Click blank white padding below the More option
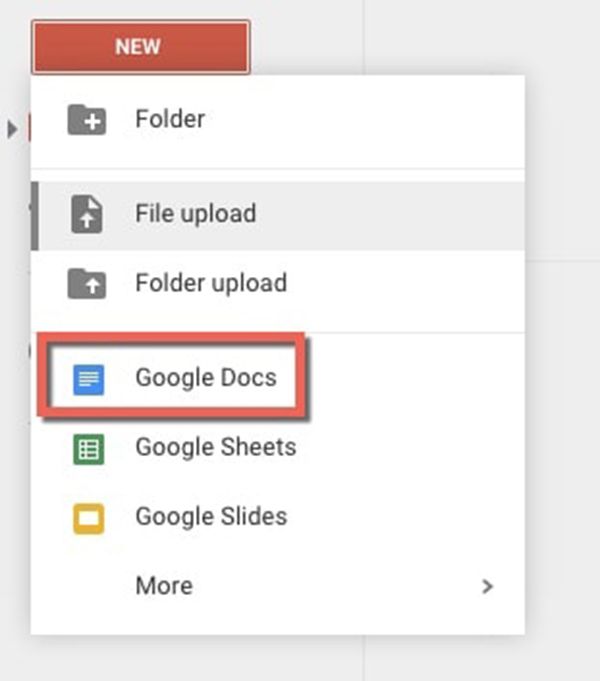 click(x=278, y=619)
